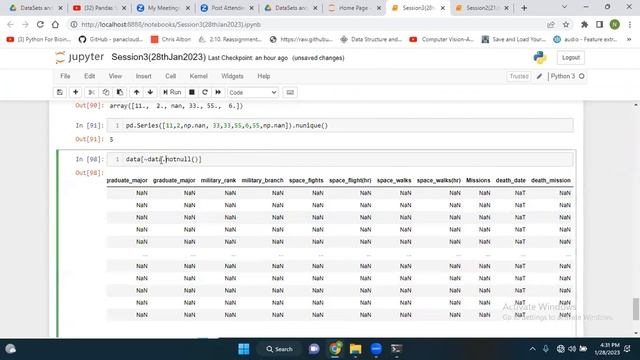Click into code cell In [91]

tap(340, 126)
